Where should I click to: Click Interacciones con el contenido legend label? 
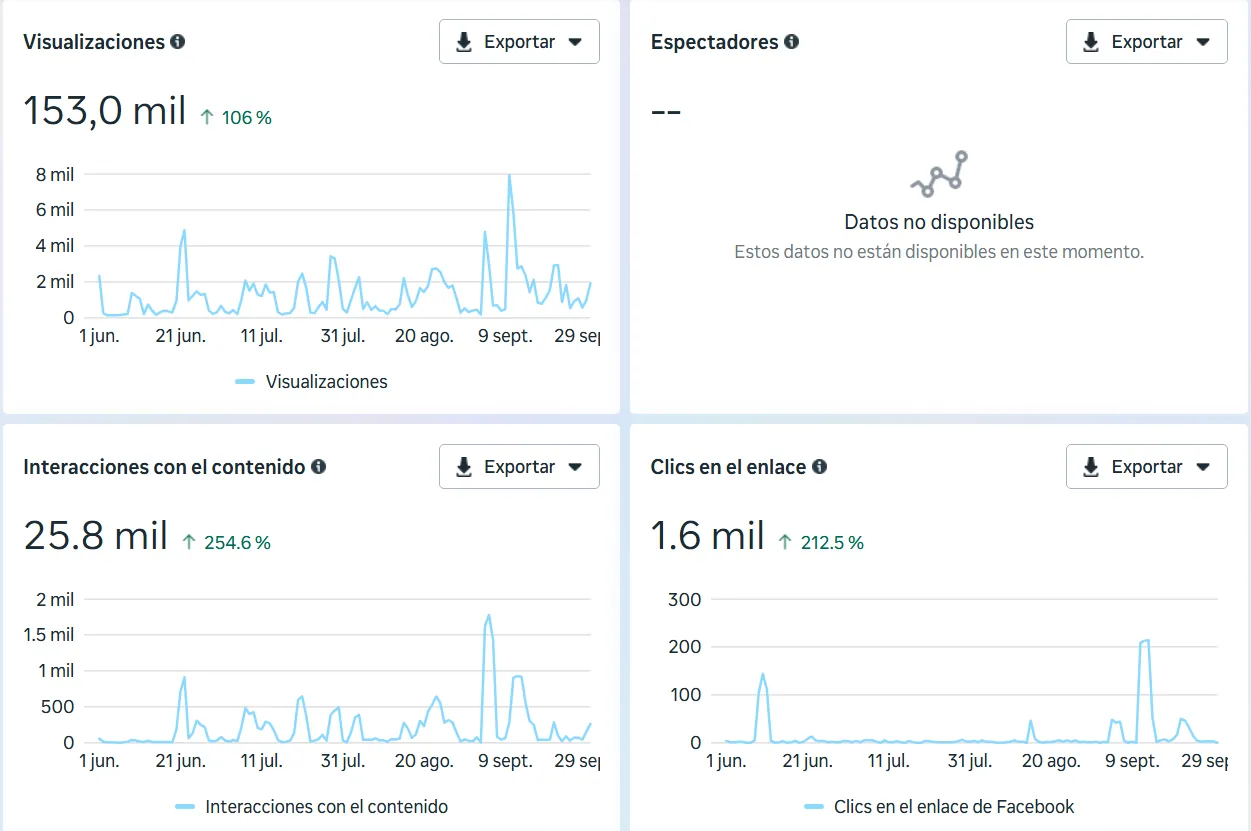click(x=326, y=807)
